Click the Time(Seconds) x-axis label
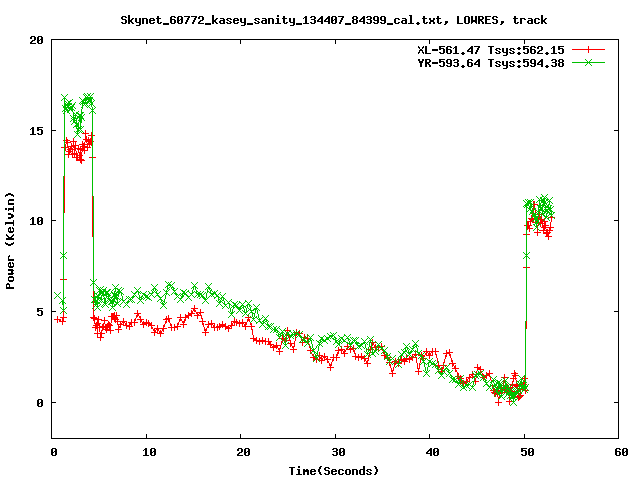Screen dimensions: 640x480 tap(334, 471)
